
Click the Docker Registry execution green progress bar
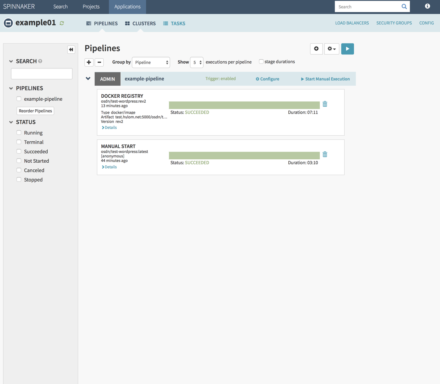[244, 105]
